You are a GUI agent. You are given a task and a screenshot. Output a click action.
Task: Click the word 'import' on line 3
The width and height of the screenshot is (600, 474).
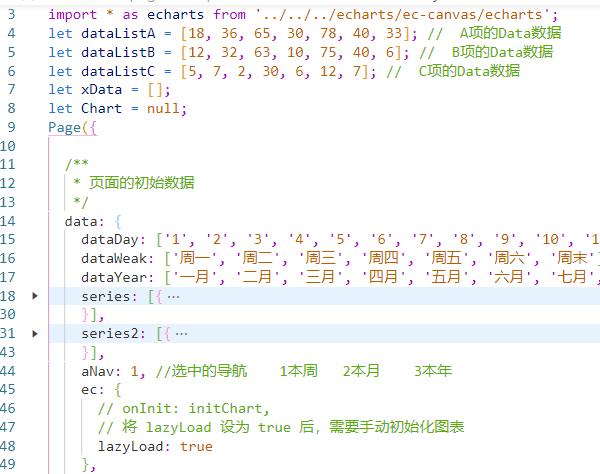pyautogui.click(x=73, y=15)
